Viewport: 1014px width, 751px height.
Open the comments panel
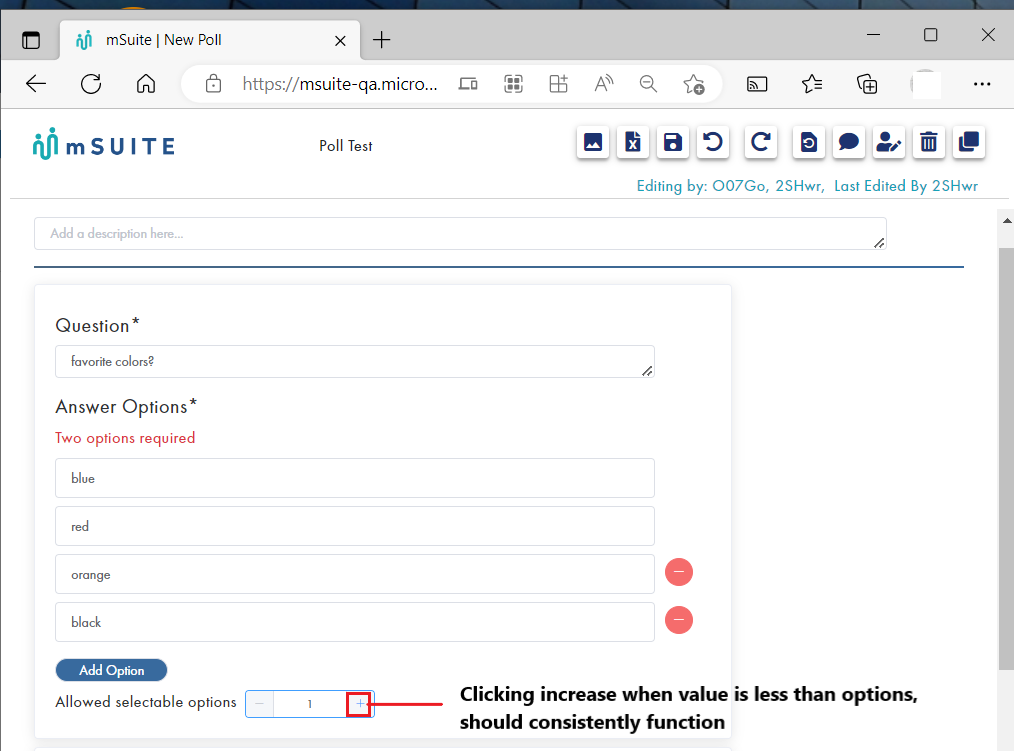pos(848,142)
